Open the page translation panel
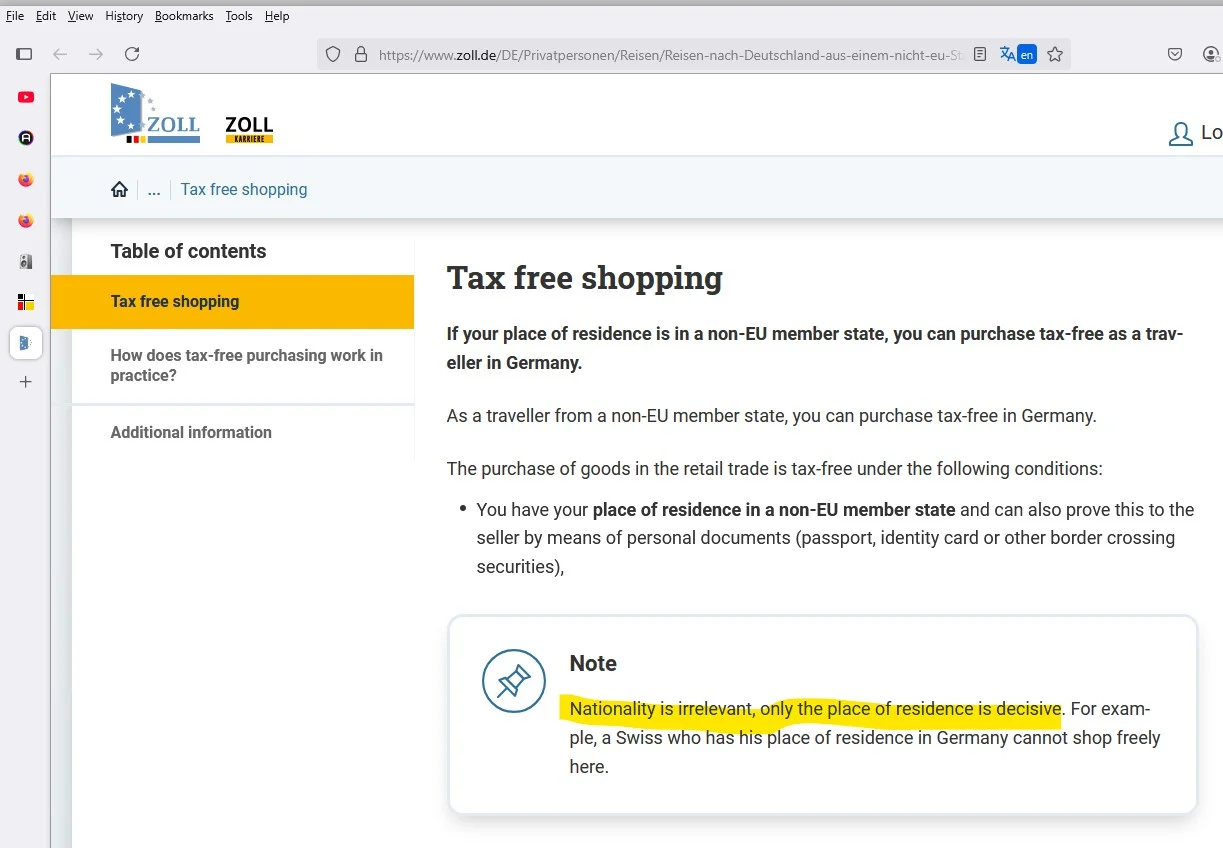This screenshot has width=1223, height=848. coord(1017,55)
